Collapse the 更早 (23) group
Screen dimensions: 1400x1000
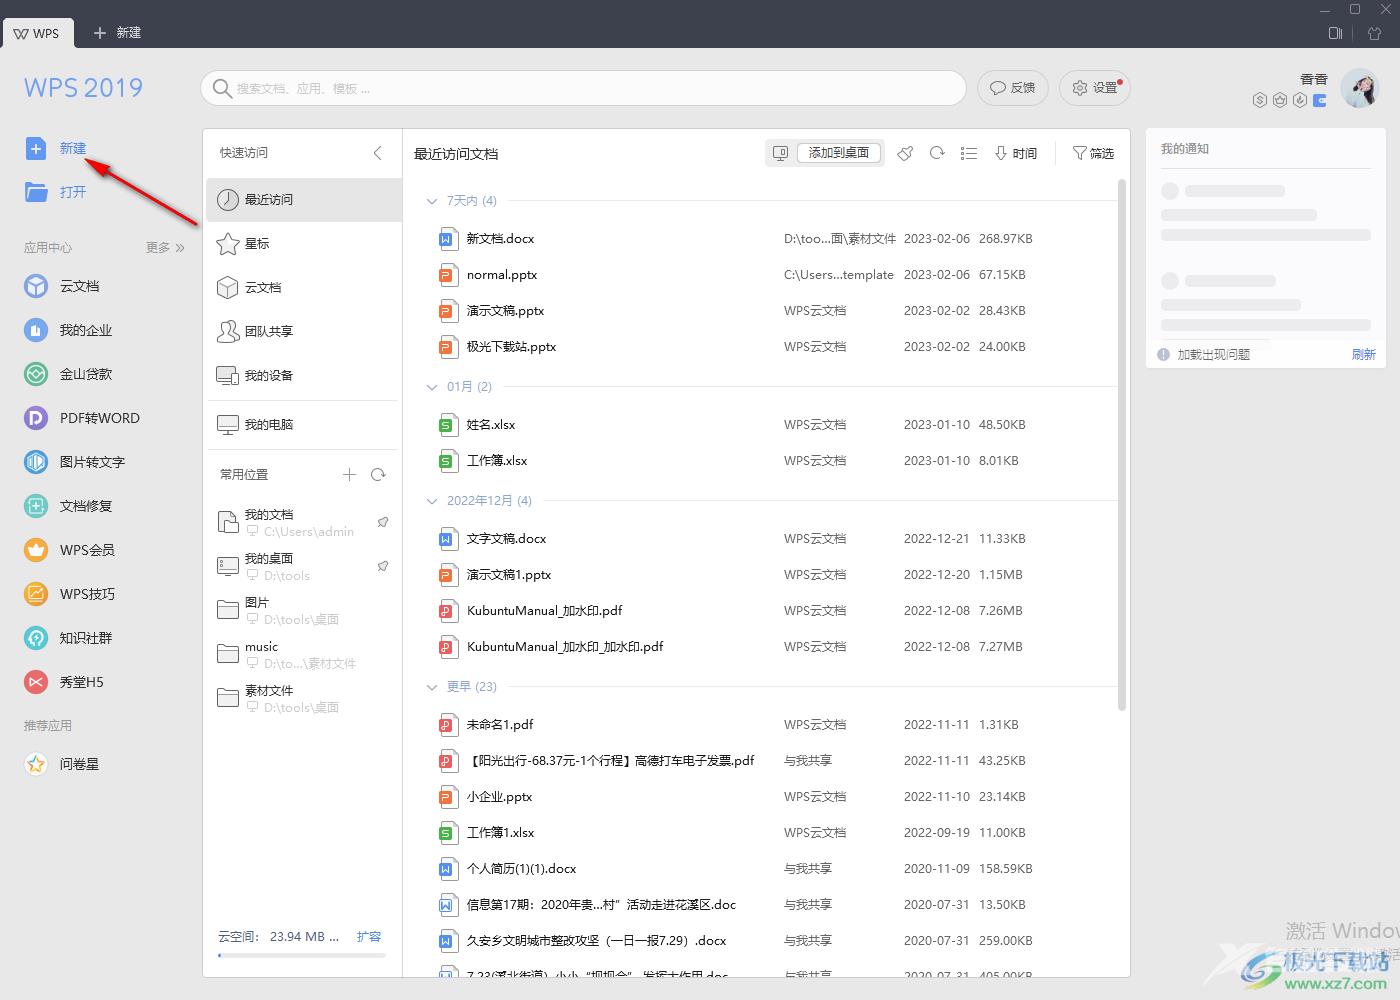coord(432,687)
